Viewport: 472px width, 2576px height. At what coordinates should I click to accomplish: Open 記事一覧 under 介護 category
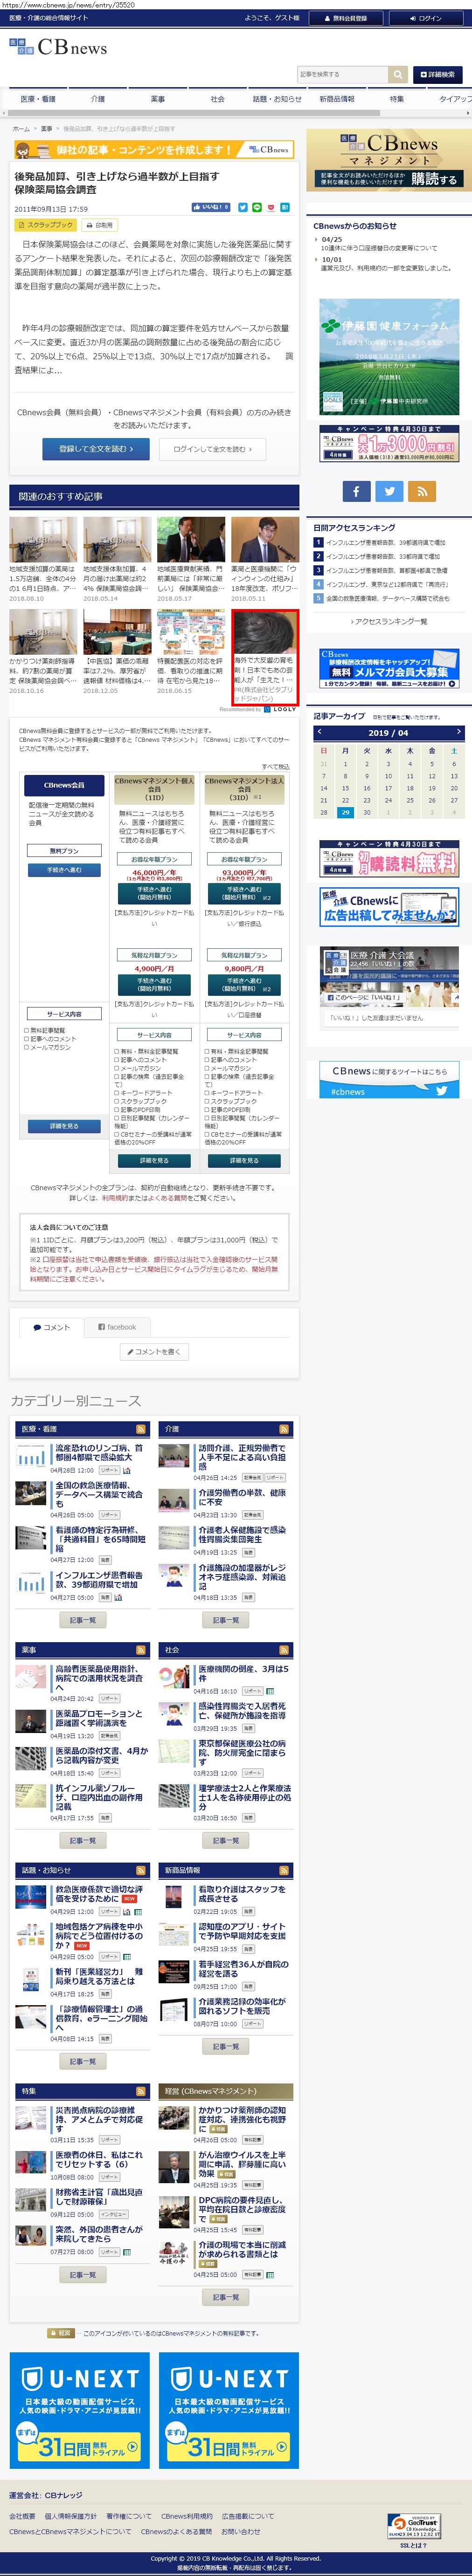pos(226,1620)
